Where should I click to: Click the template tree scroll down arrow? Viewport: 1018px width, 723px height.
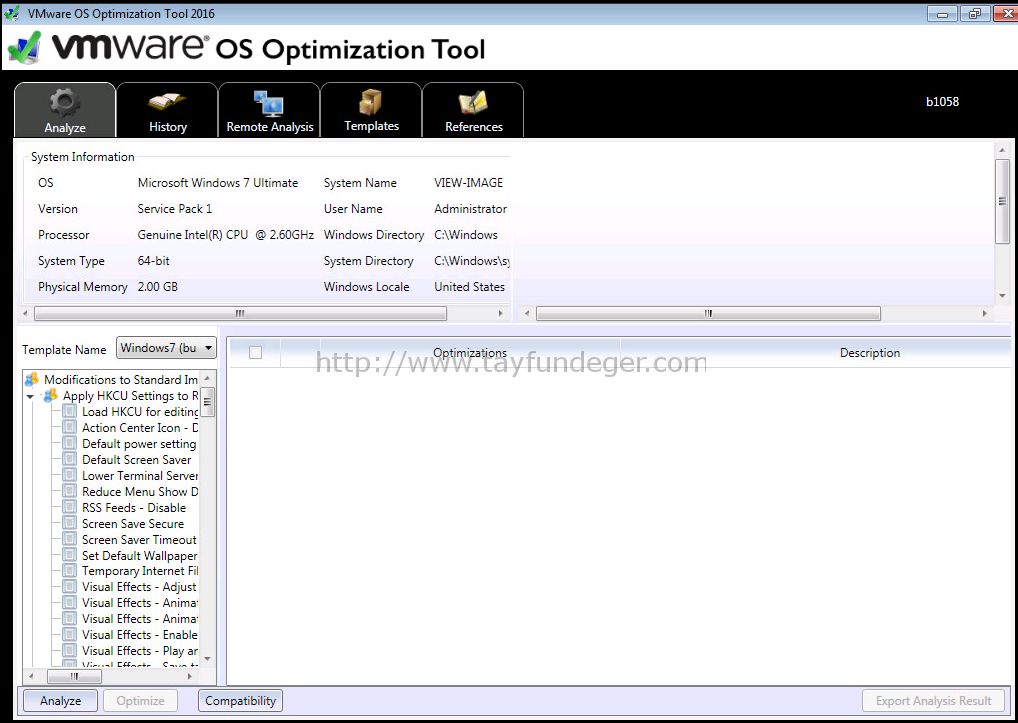coord(208,659)
